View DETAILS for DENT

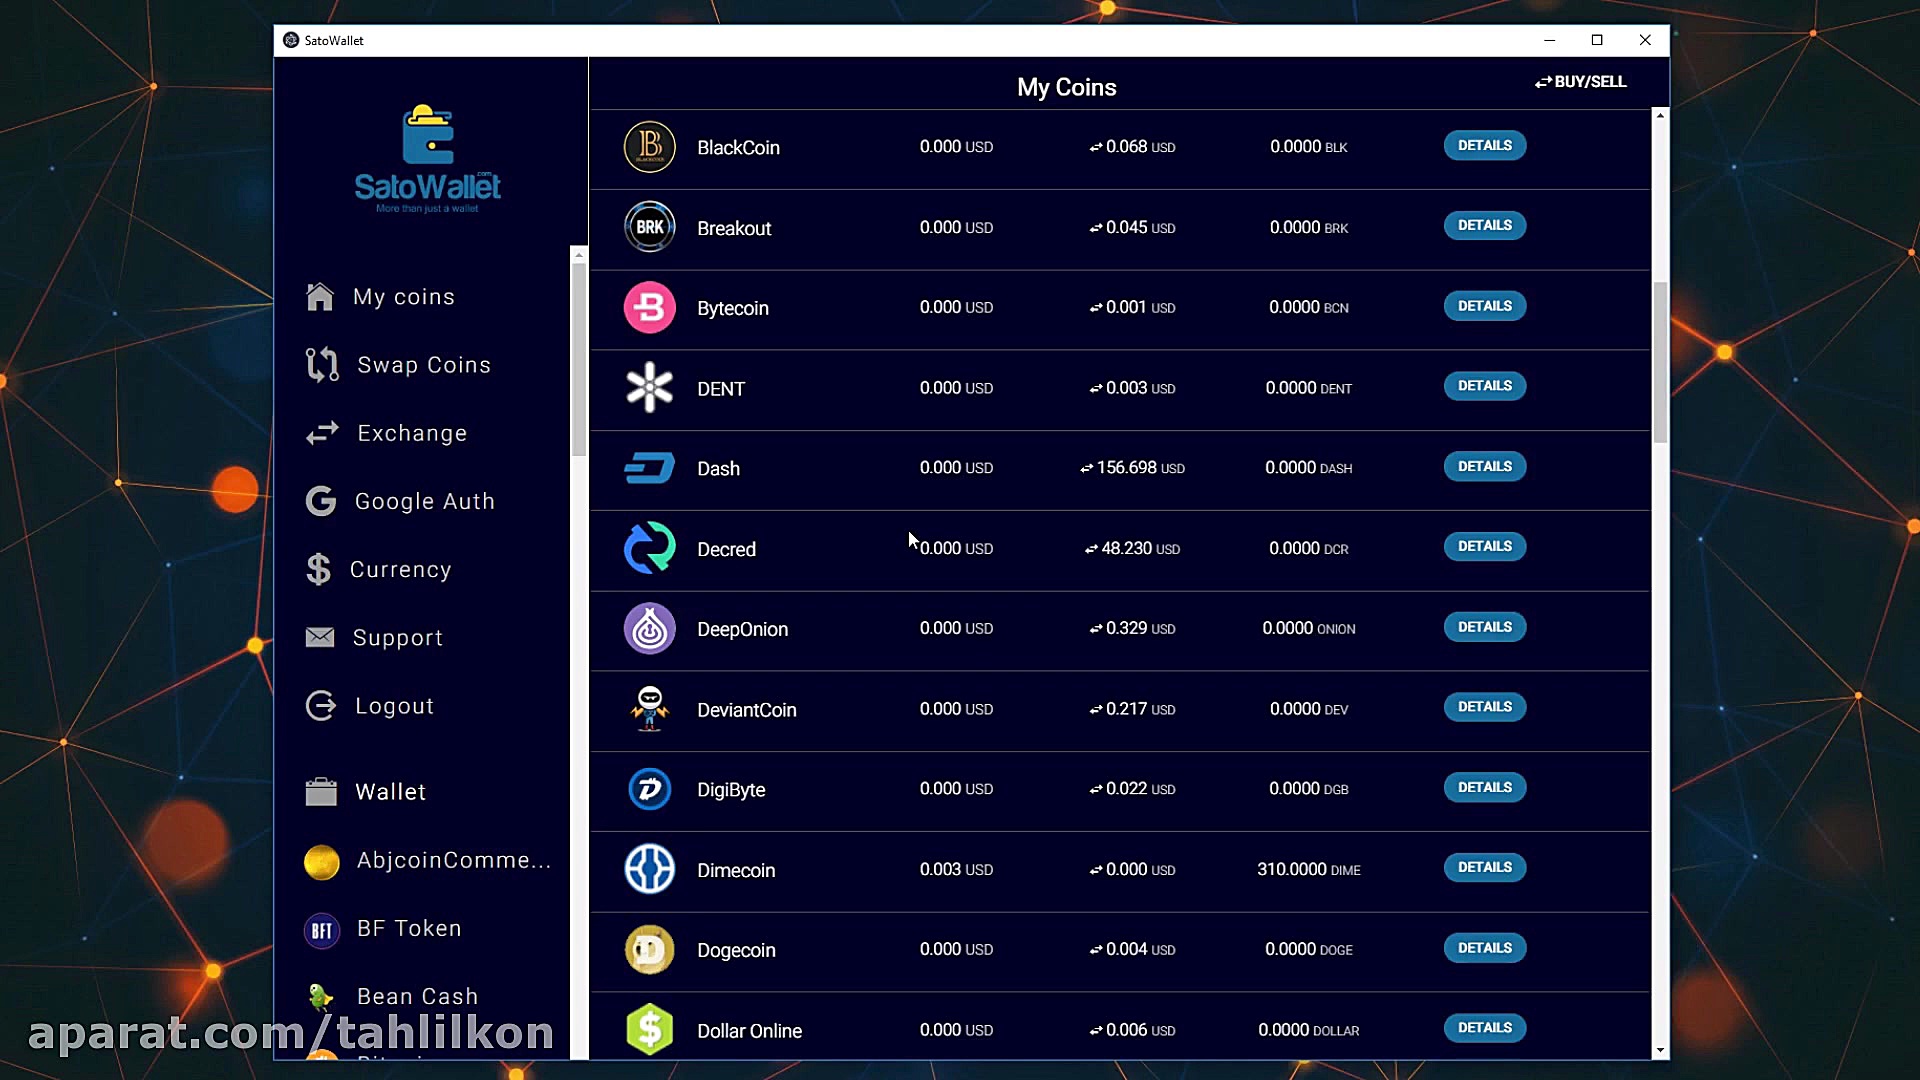point(1484,386)
